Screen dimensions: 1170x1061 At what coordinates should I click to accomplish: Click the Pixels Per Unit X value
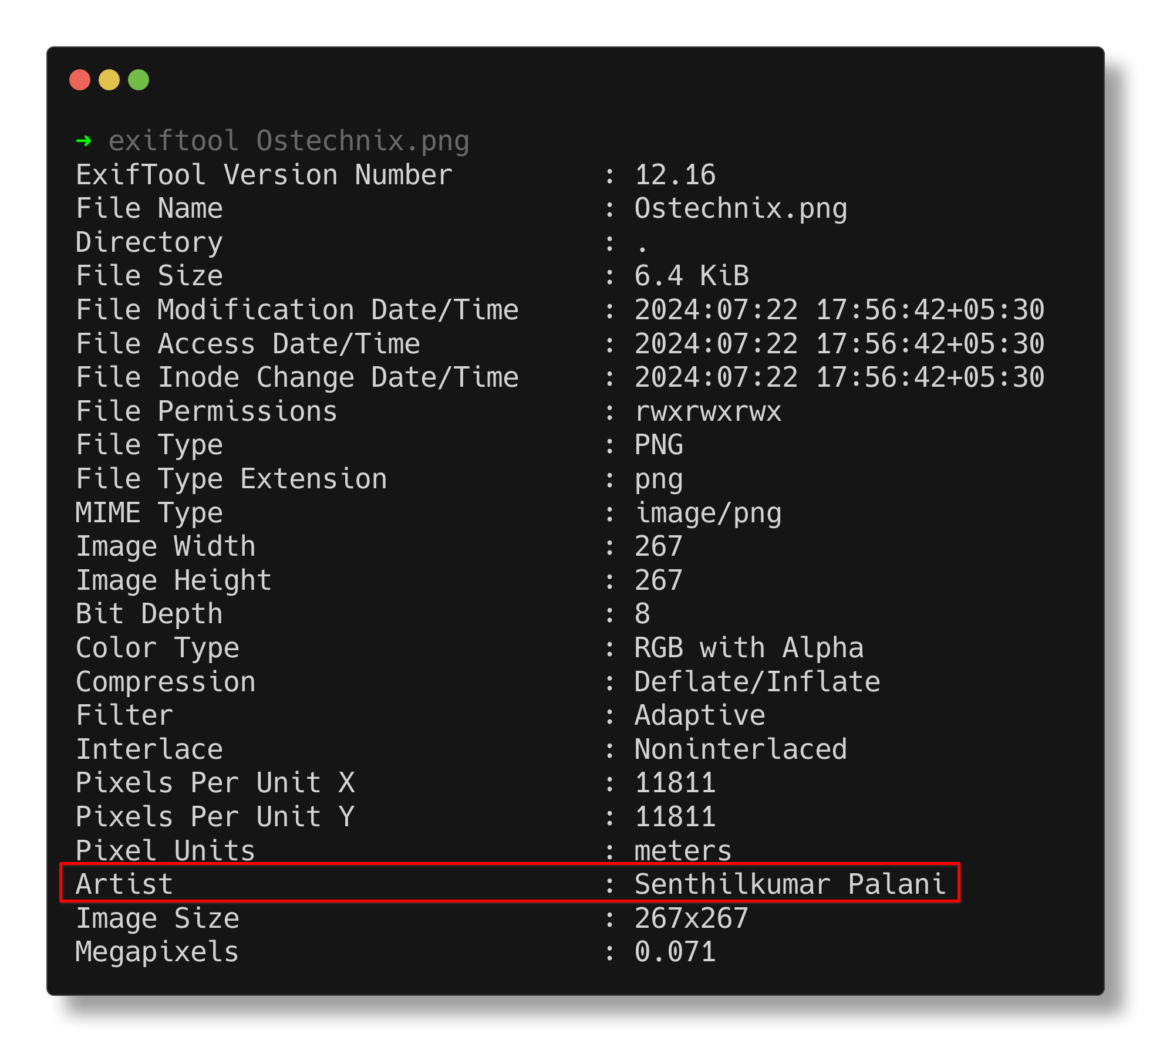[675, 783]
